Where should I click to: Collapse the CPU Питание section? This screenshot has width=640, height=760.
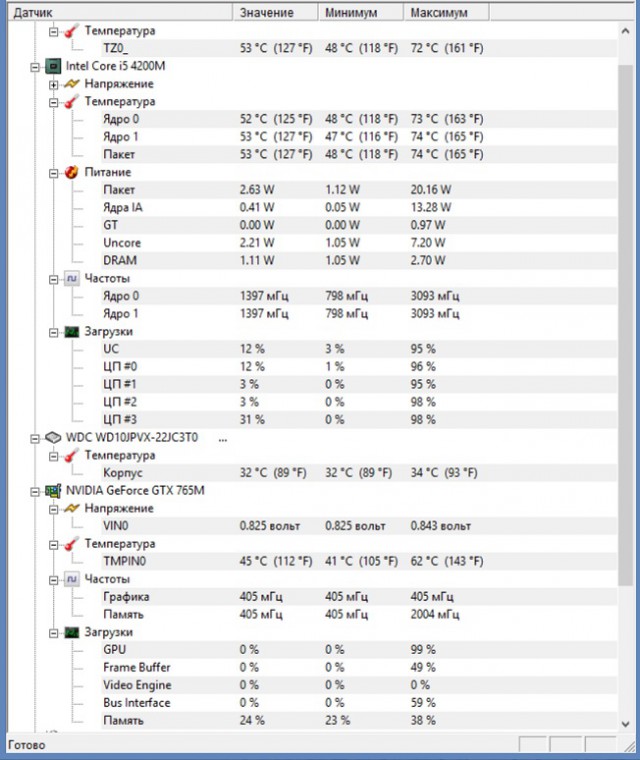(53, 173)
